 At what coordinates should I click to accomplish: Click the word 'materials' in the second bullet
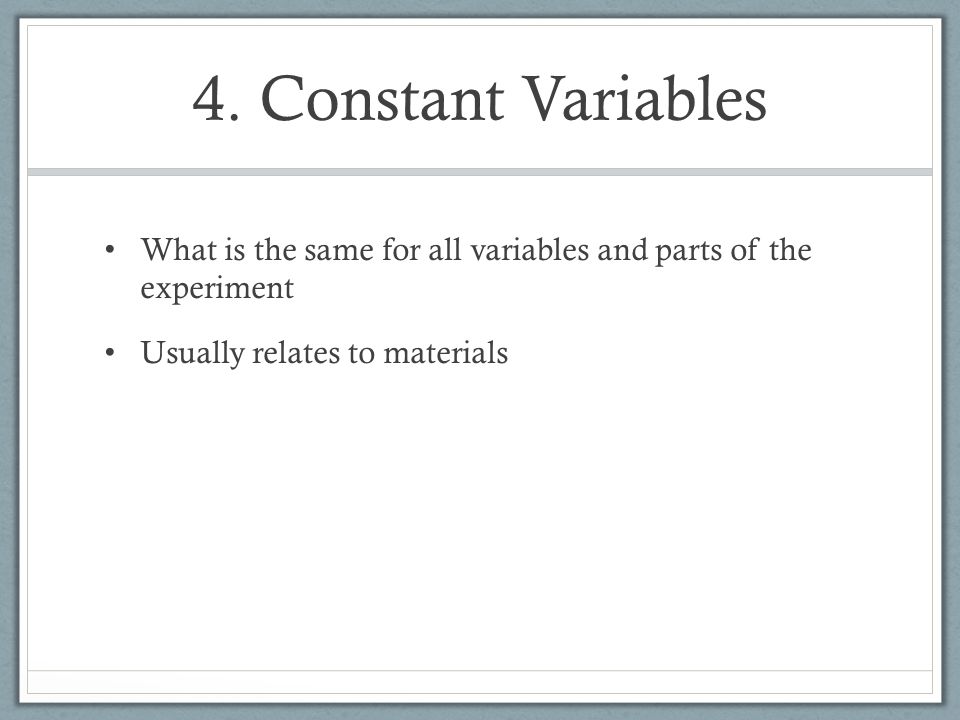tap(445, 353)
